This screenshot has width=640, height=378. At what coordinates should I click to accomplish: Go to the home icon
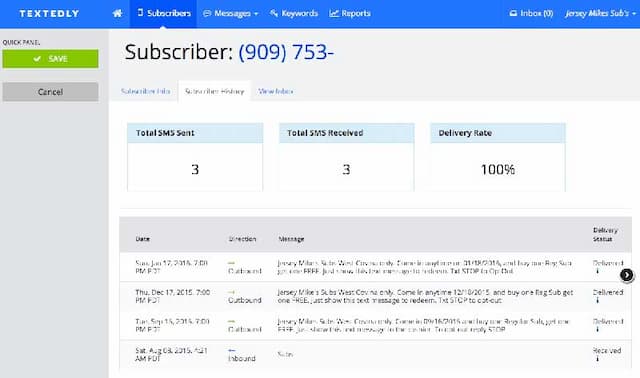click(118, 13)
